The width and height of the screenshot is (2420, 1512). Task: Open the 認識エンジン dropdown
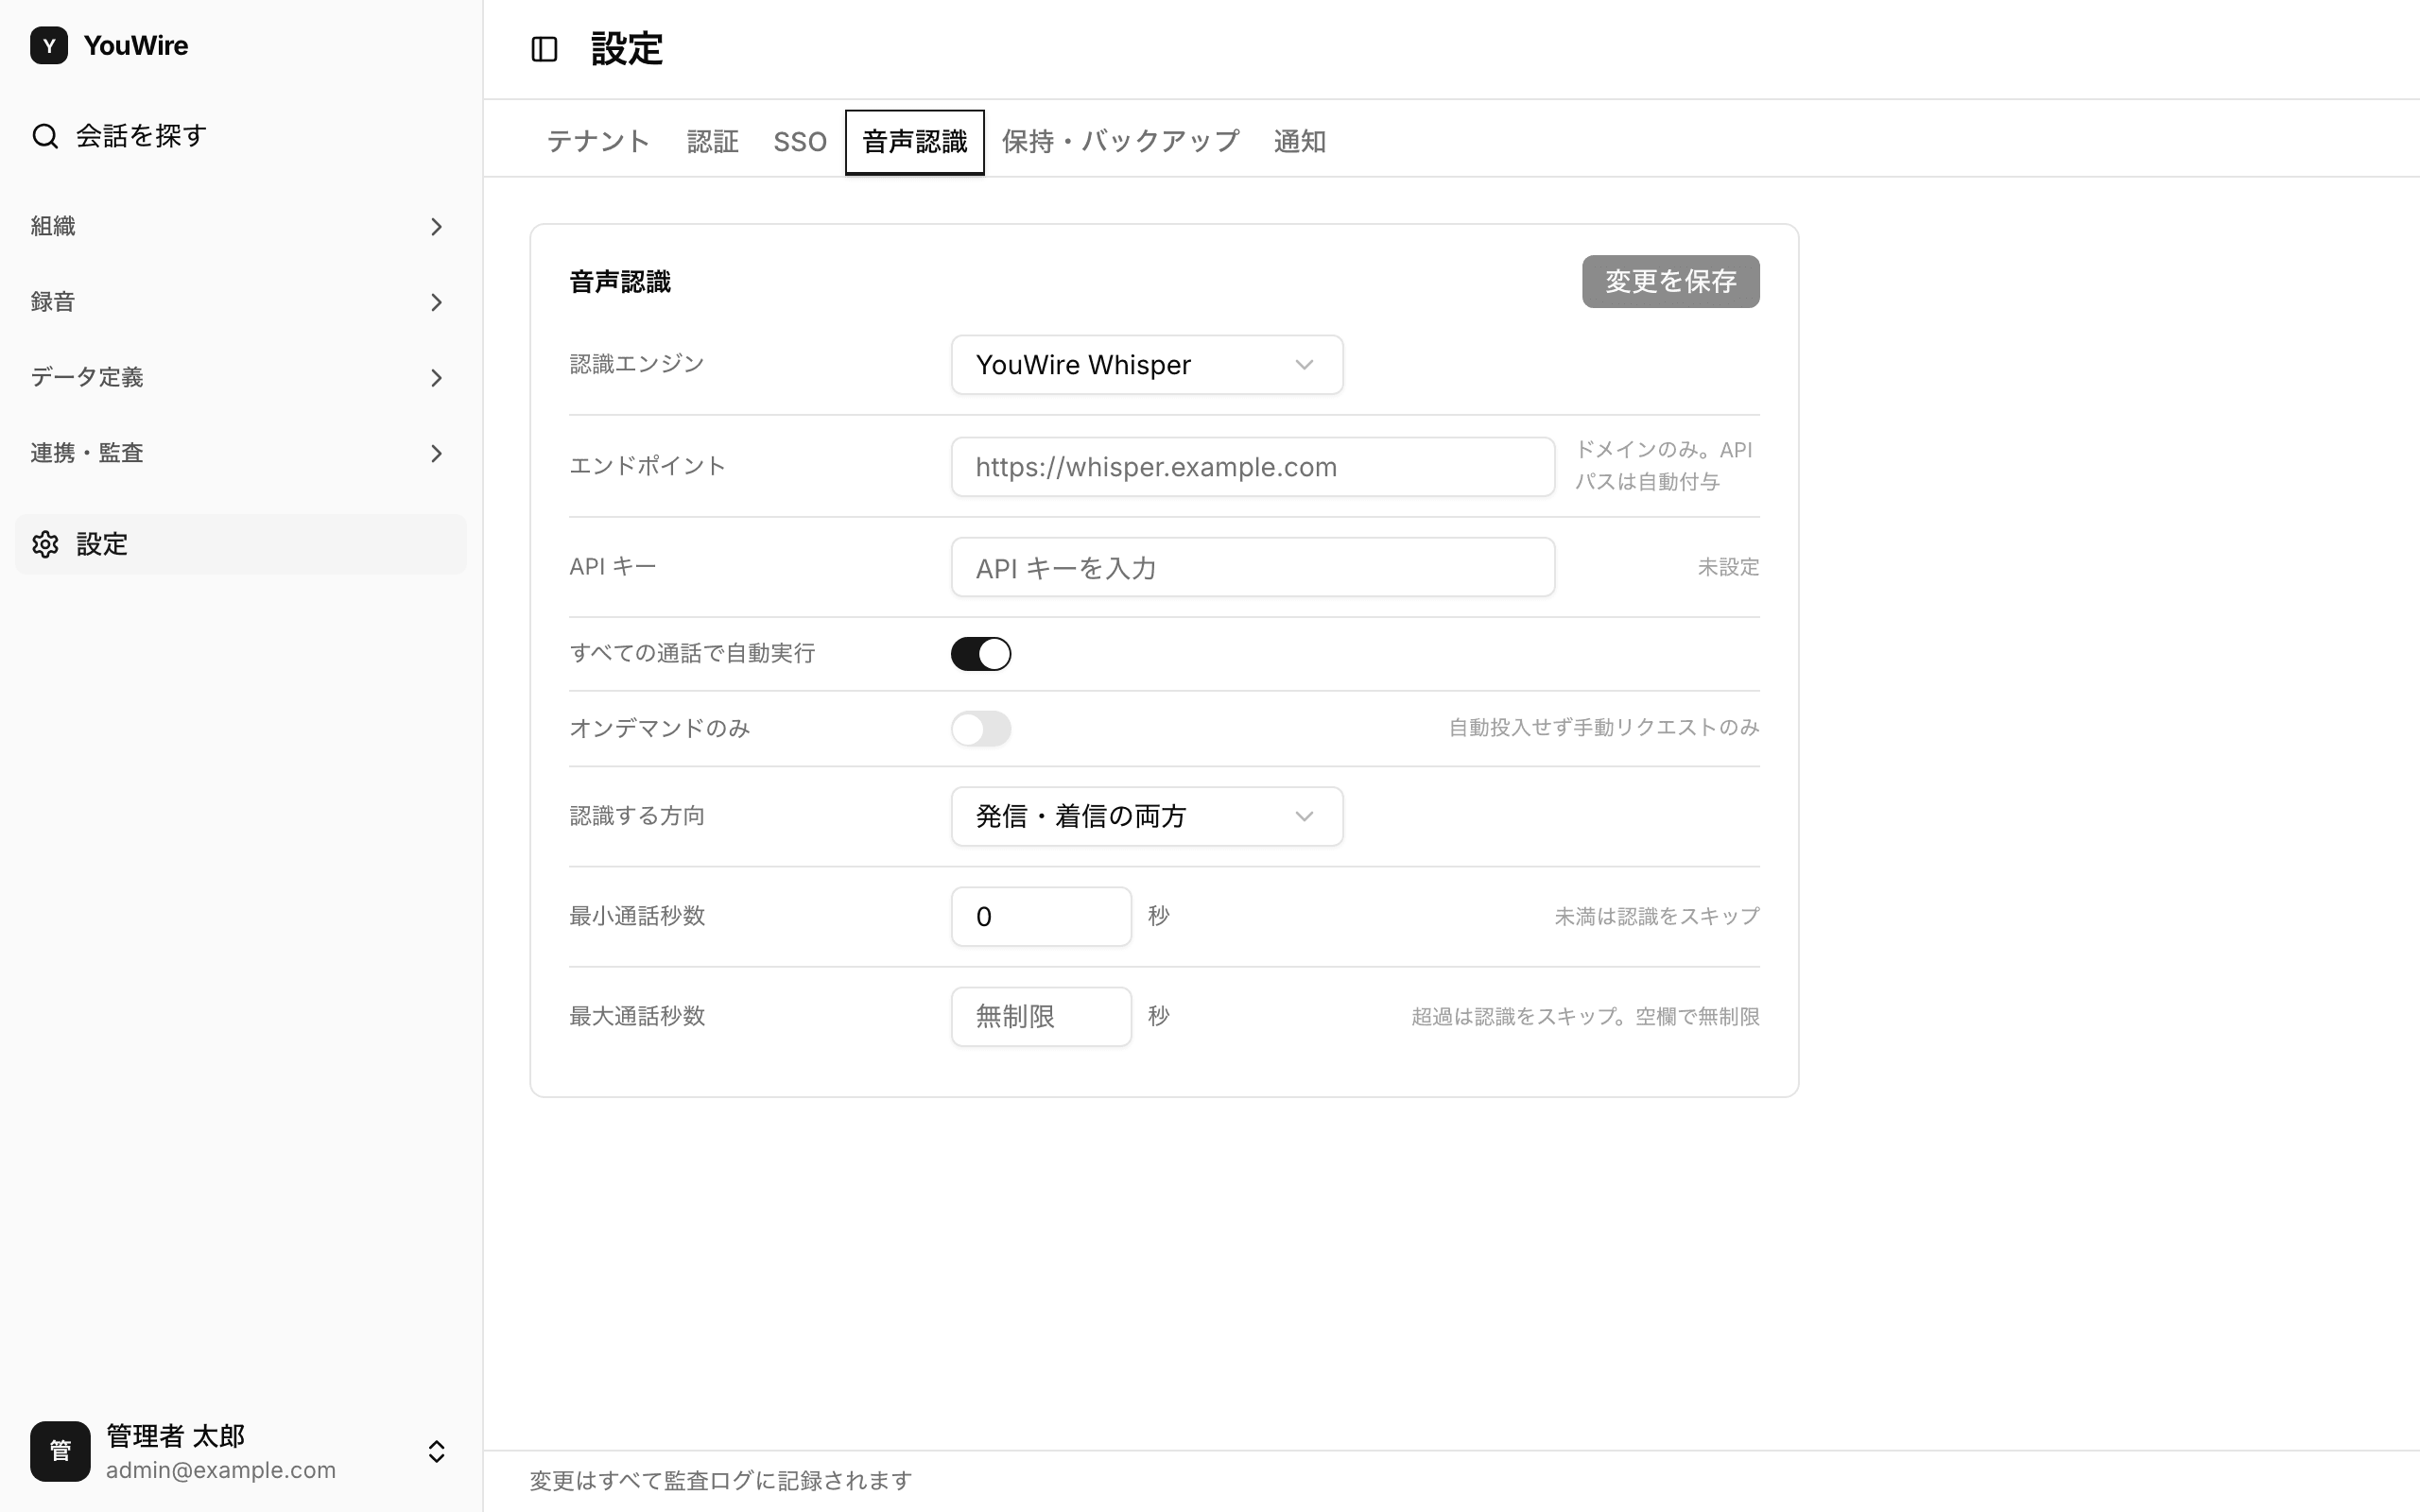coord(1147,365)
